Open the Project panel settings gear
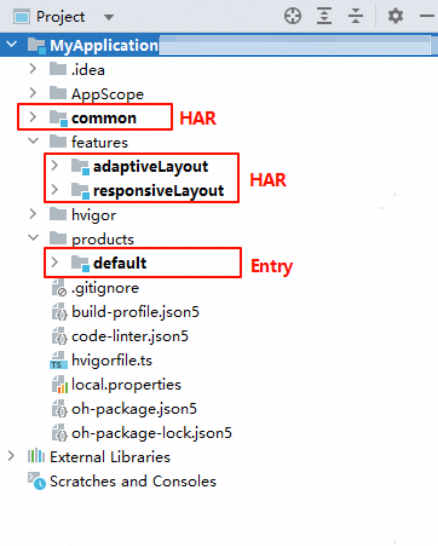This screenshot has height=546, width=438. point(396,16)
